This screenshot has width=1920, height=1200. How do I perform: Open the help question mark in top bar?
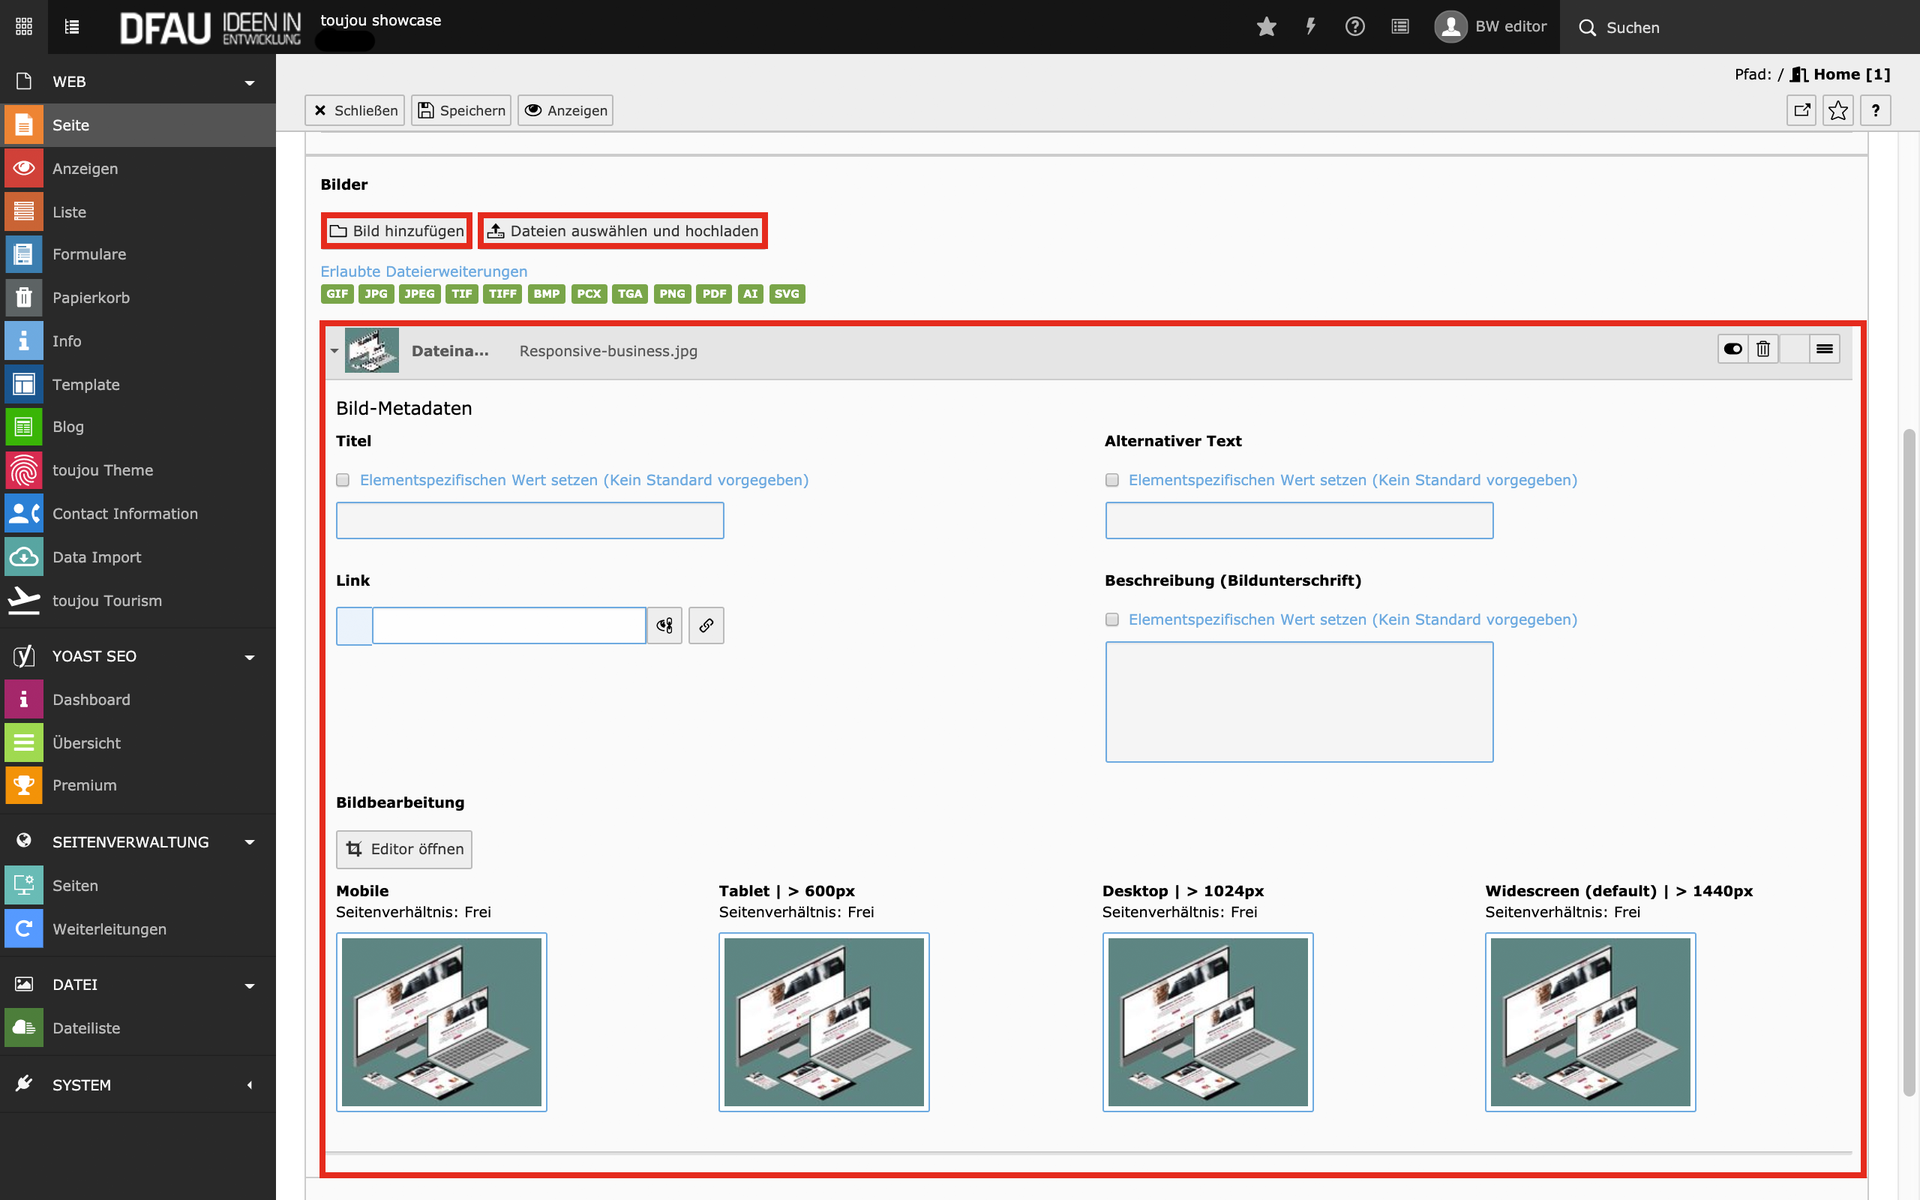pyautogui.click(x=1354, y=27)
